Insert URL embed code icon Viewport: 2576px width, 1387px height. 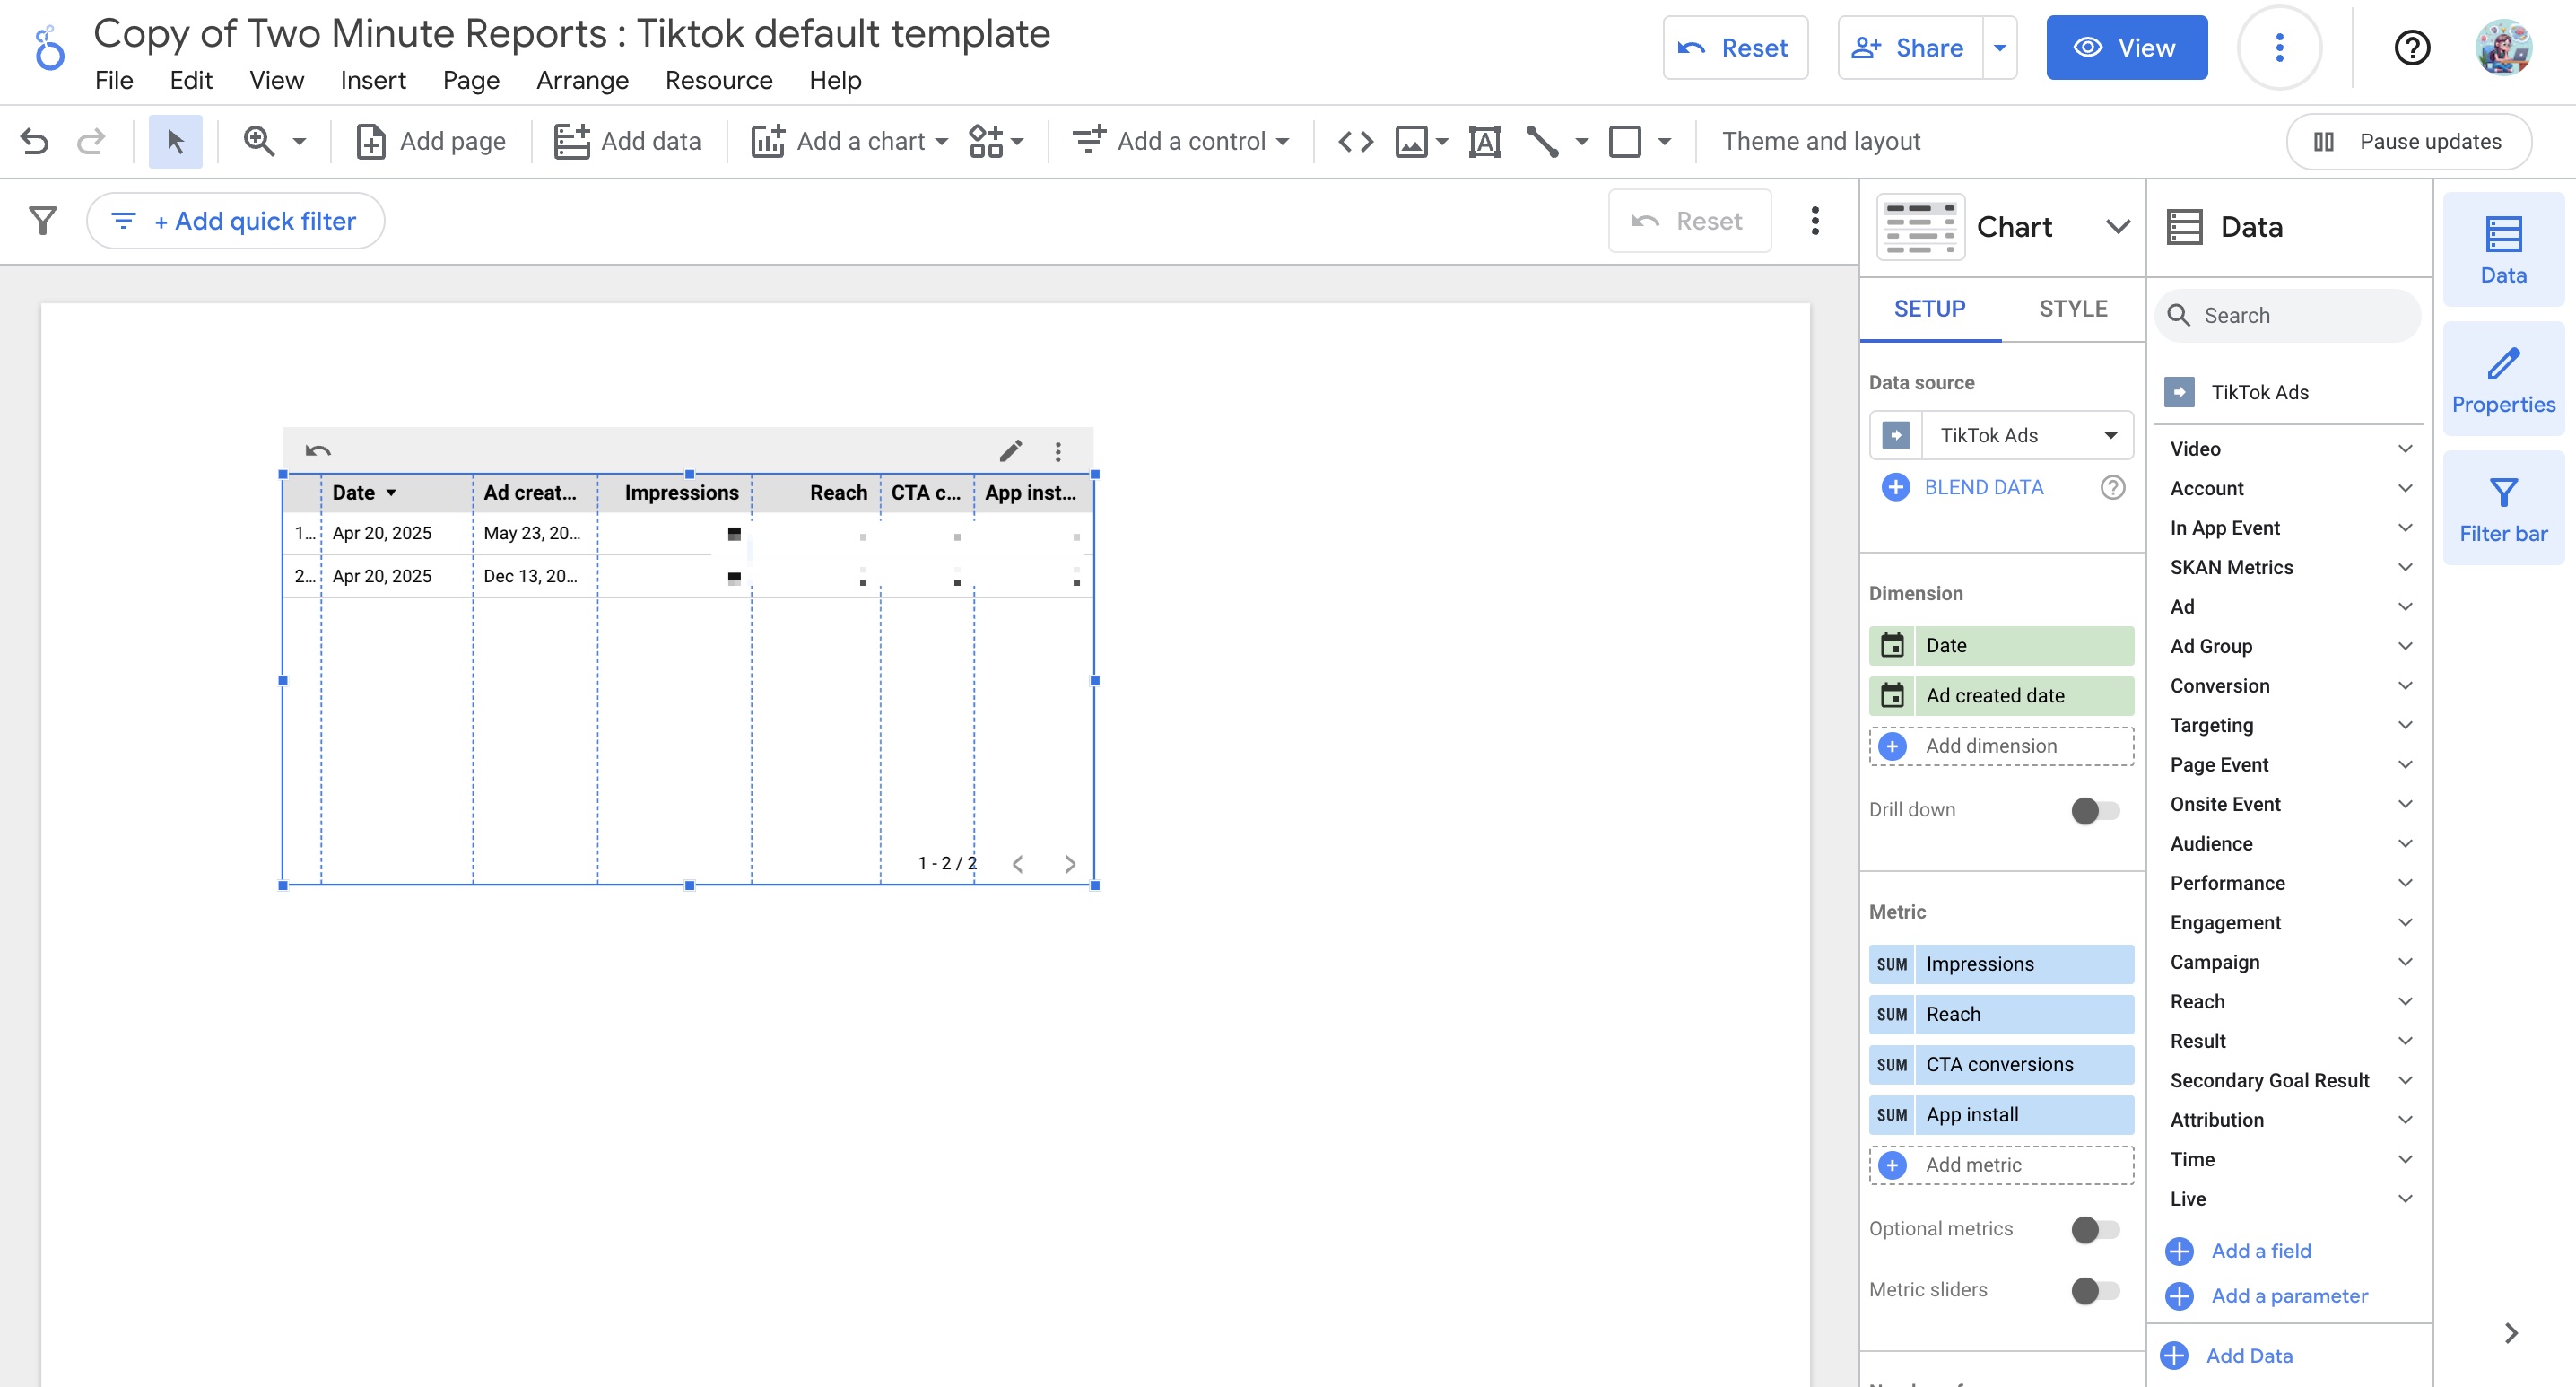1355,142
